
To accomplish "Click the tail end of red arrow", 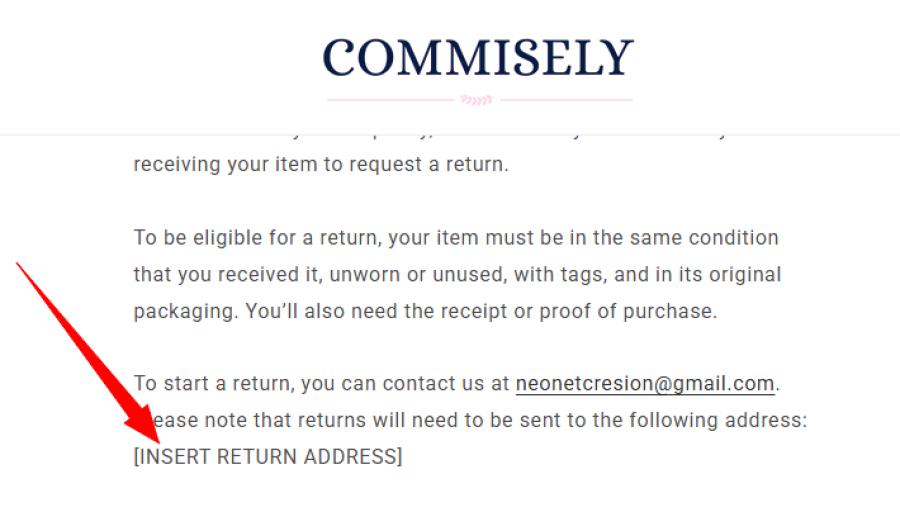I will [x=20, y=266].
